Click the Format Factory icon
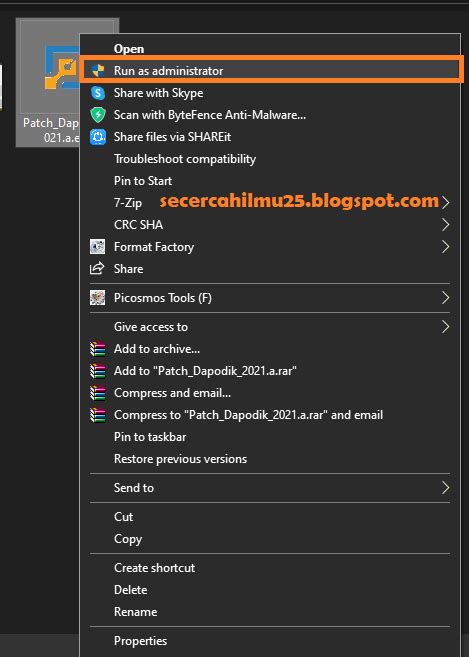This screenshot has width=469, height=657. (x=97, y=247)
